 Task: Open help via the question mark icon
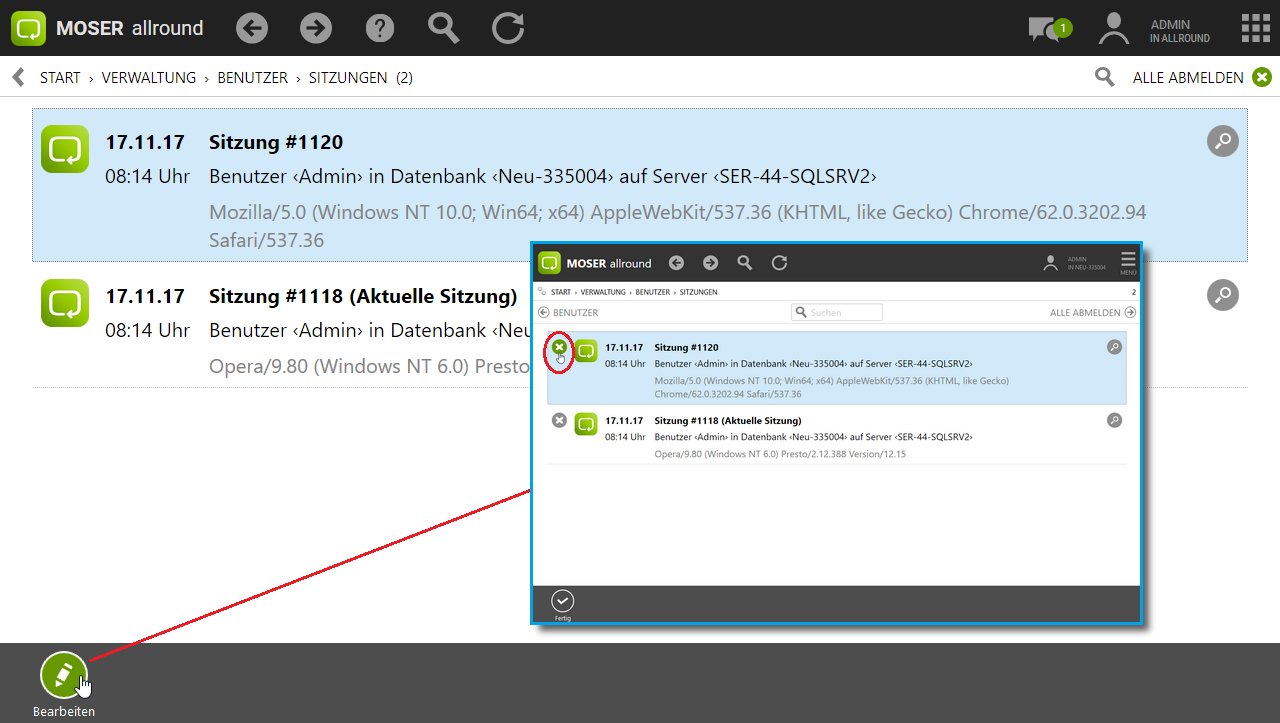click(x=380, y=28)
